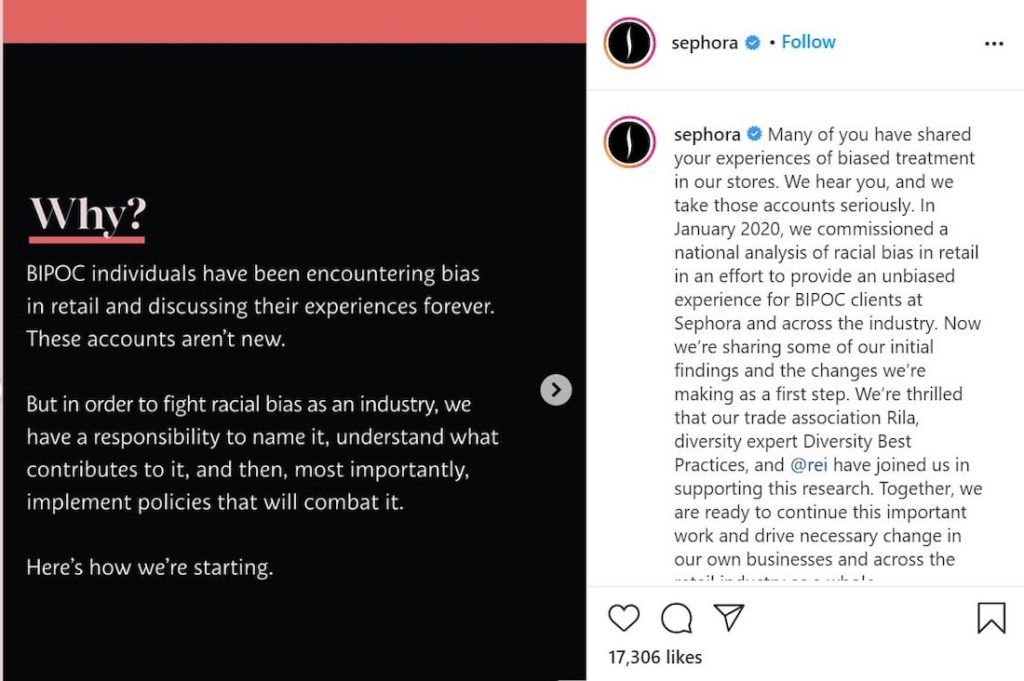The height and width of the screenshot is (681, 1024).
Task: Open the sephora username in header
Action: pos(705,43)
